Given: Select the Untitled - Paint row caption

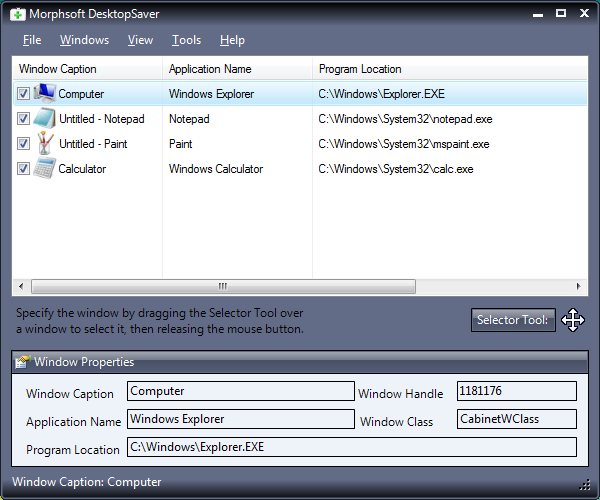Looking at the screenshot, I should point(93,144).
